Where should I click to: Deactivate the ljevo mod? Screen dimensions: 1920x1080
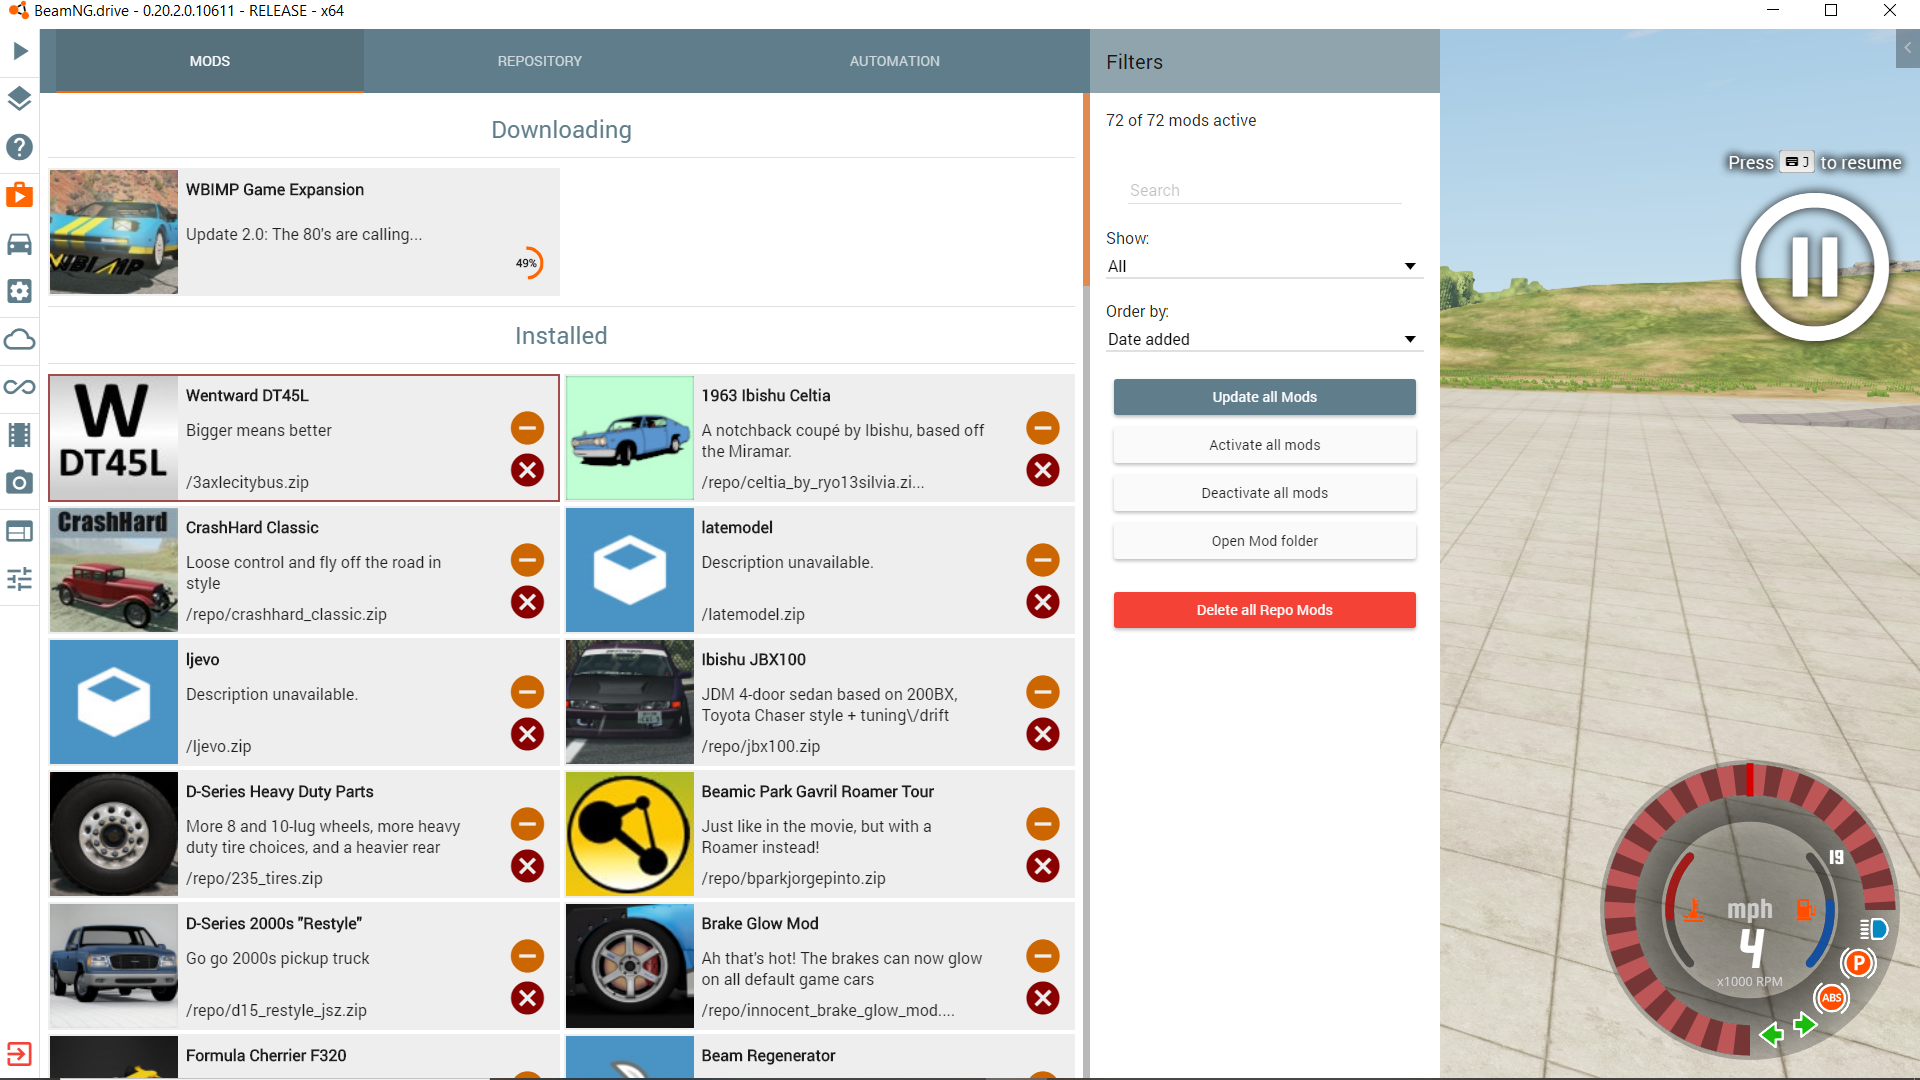pyautogui.click(x=527, y=692)
